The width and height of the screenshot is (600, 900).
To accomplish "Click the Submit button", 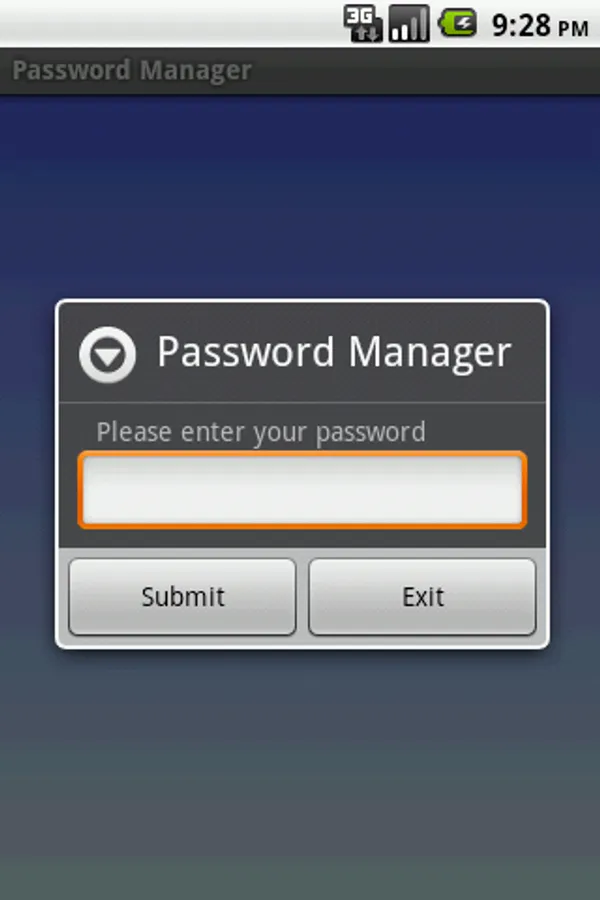I will 183,597.
